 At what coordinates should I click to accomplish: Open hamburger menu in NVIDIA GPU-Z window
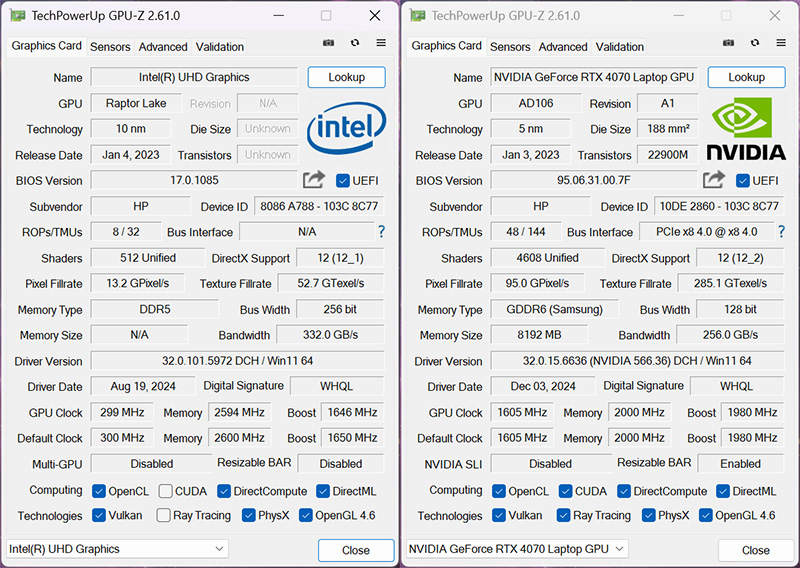click(781, 43)
